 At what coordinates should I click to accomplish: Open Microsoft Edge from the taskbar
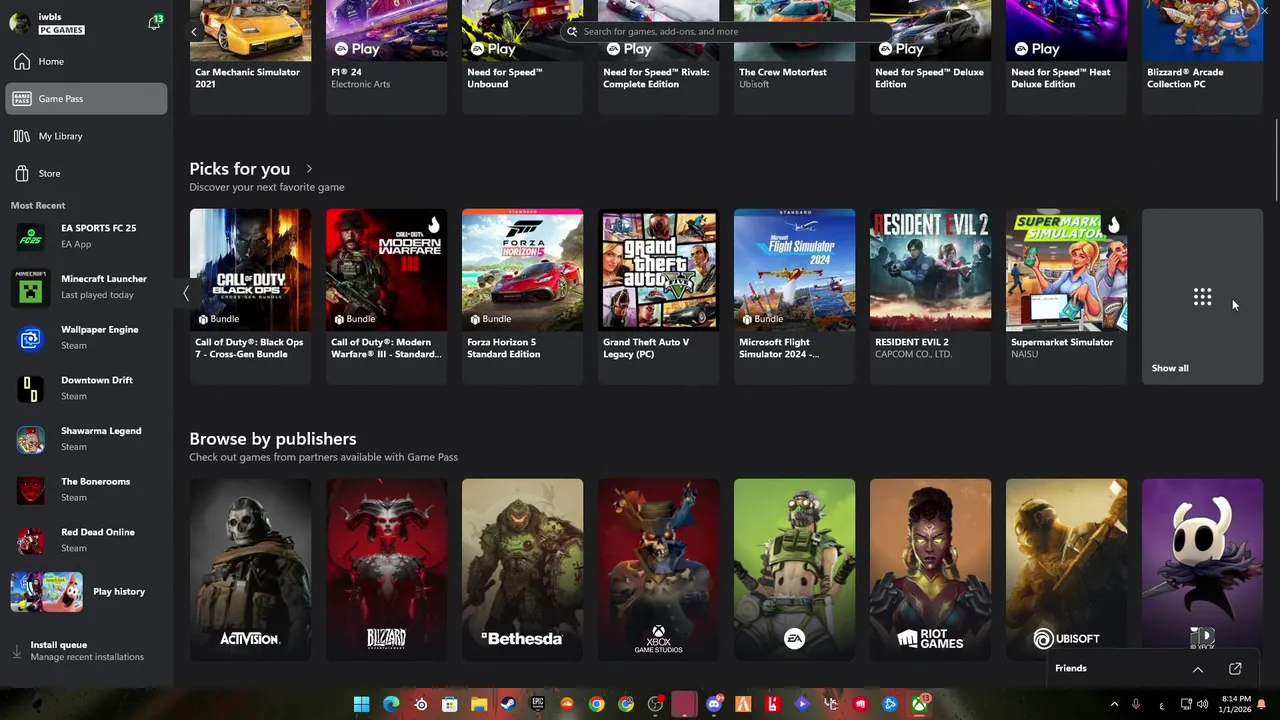(x=391, y=704)
